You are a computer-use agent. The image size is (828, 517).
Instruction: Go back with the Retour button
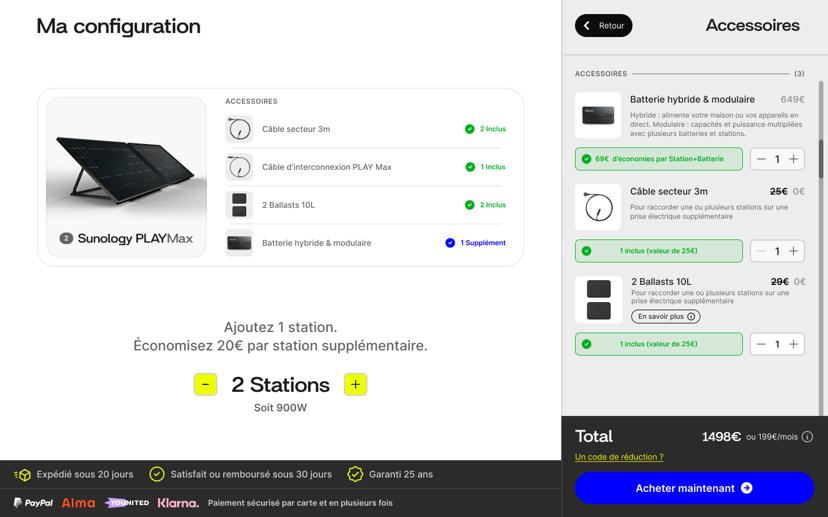[x=603, y=25]
